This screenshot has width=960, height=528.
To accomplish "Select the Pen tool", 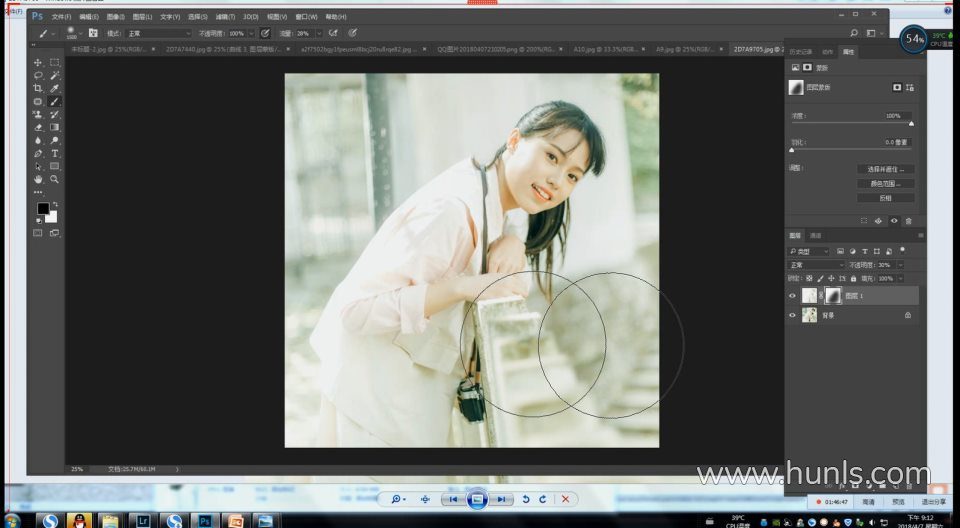I will [x=38, y=153].
